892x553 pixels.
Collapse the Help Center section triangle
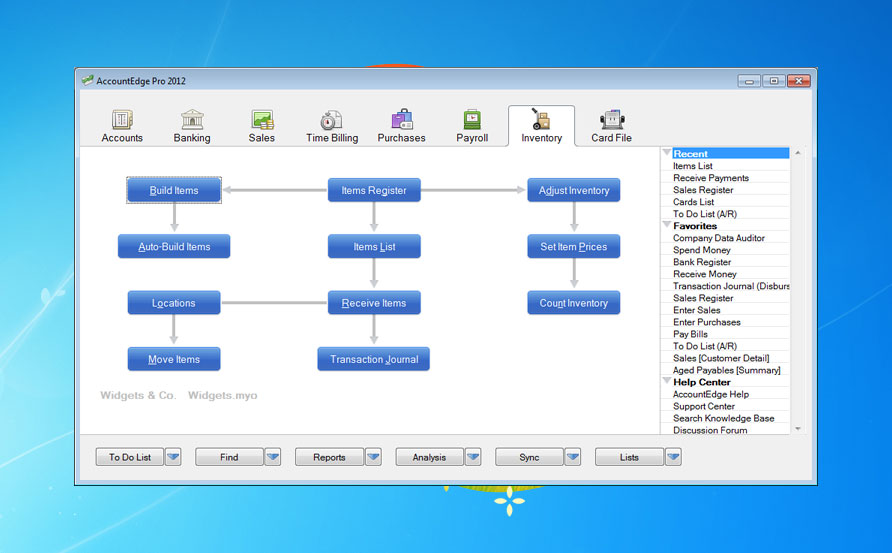tap(667, 381)
